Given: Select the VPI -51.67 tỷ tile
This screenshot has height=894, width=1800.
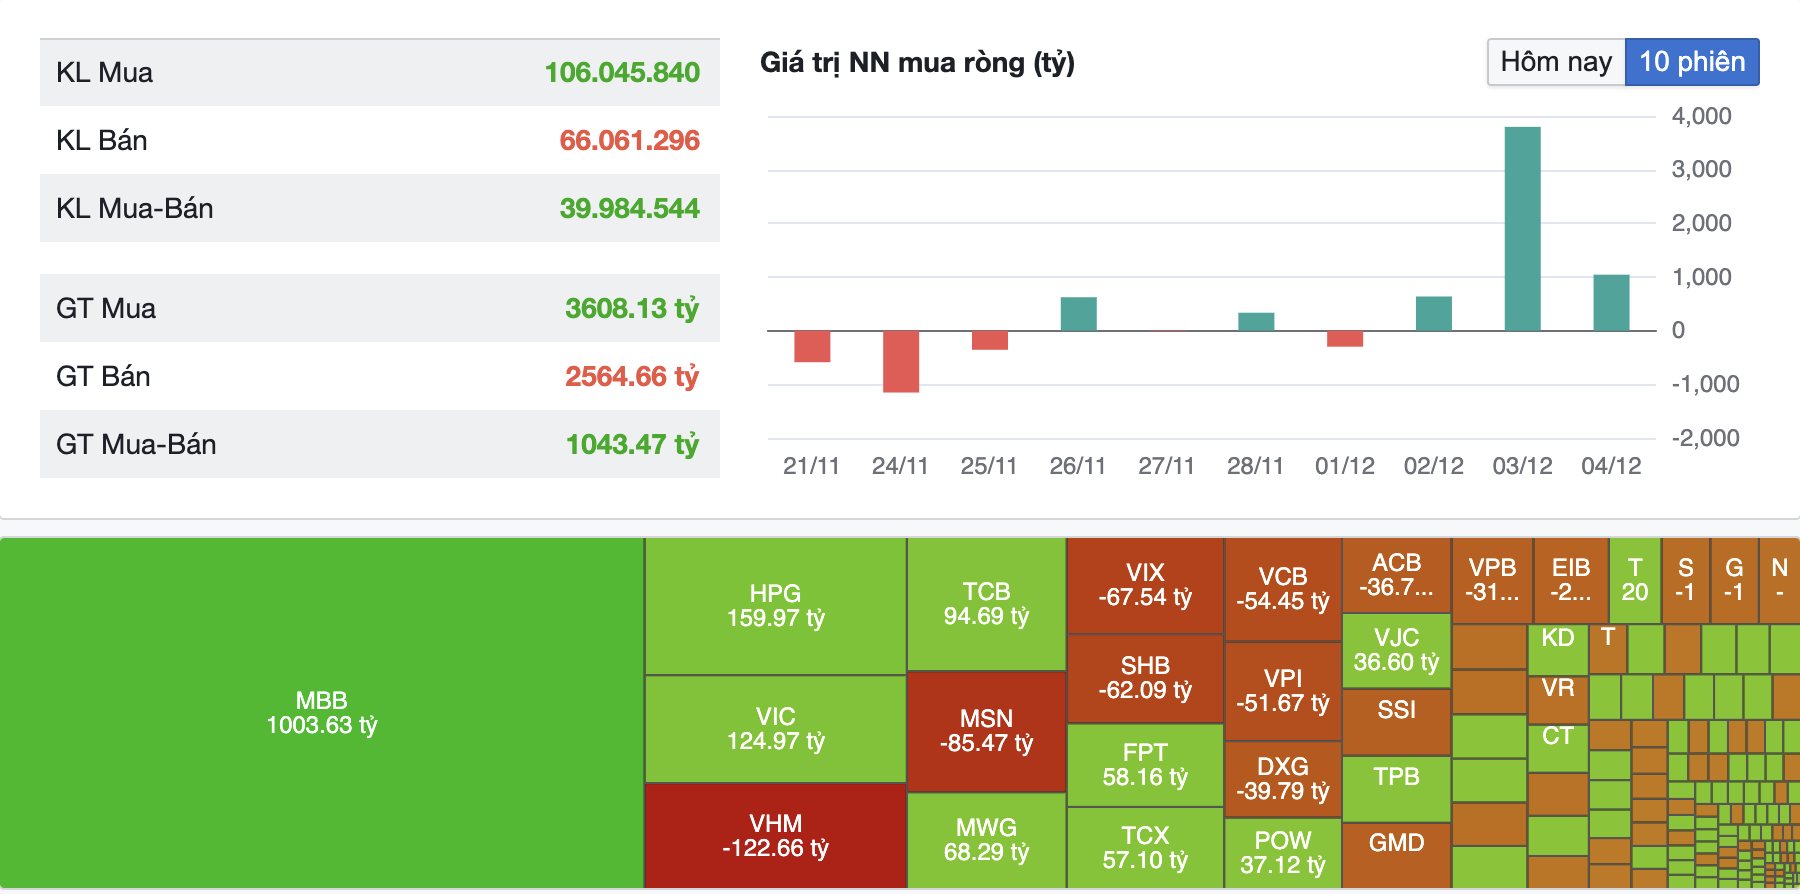Looking at the screenshot, I should point(1282,691).
